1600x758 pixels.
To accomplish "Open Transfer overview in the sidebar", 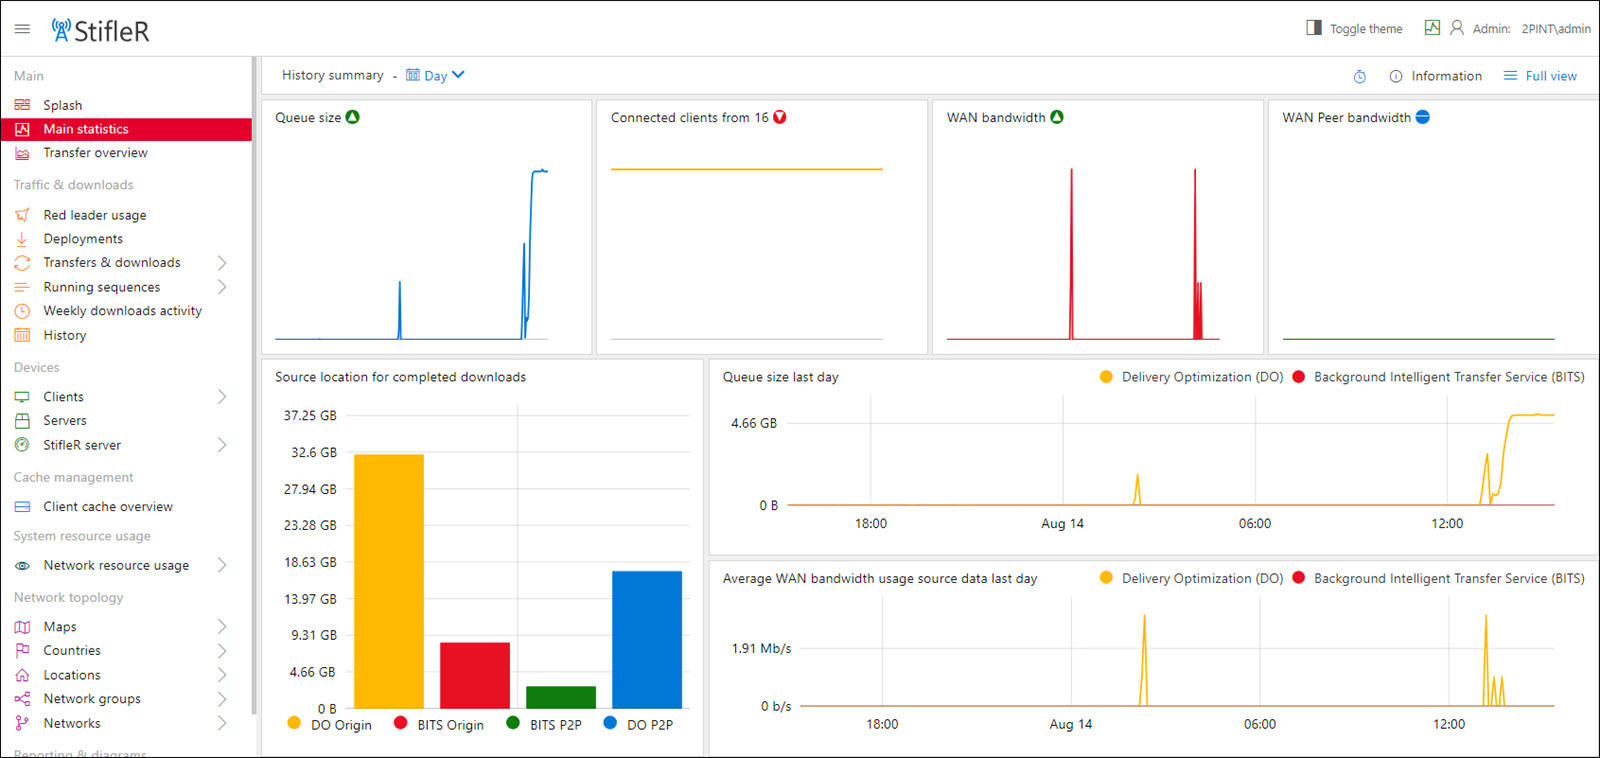I will pos(95,153).
